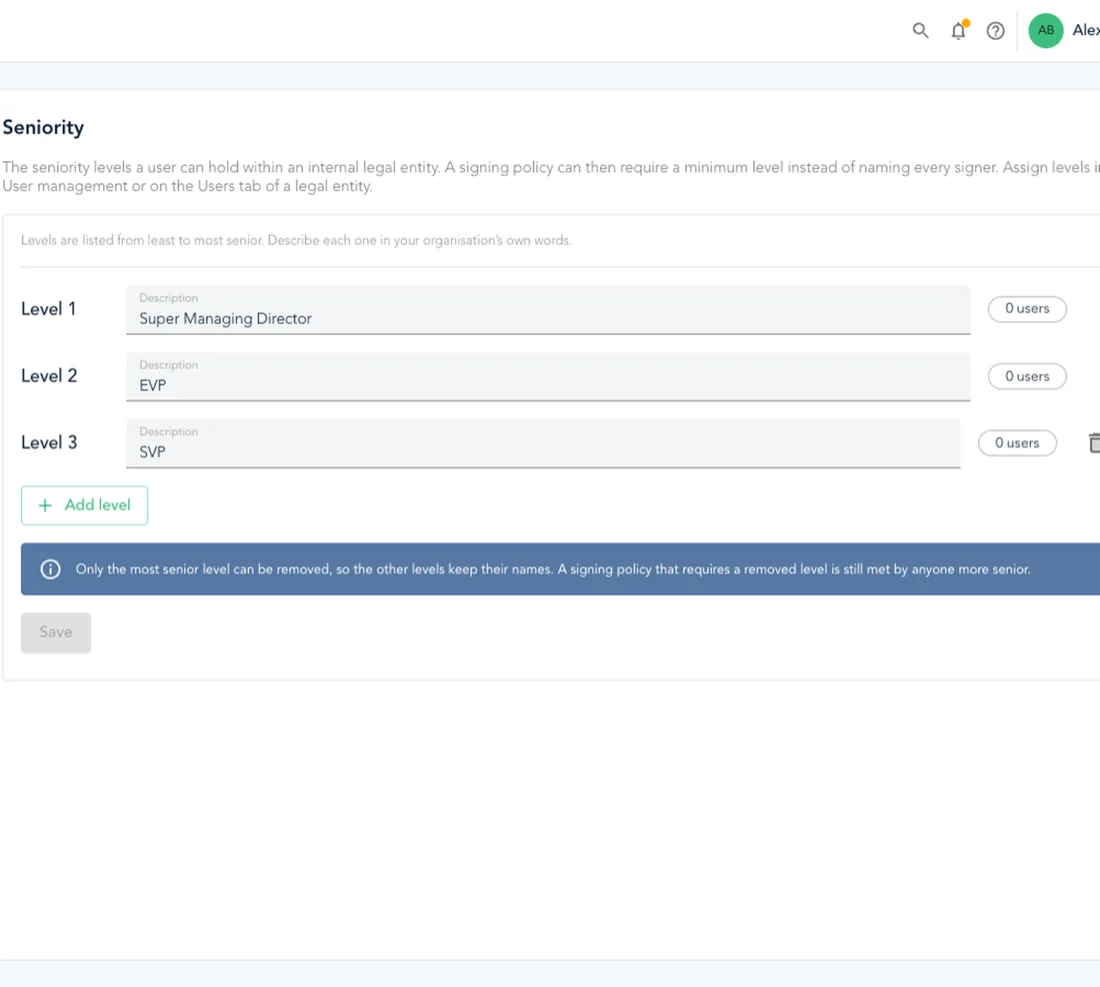Delete Level 3 with trash icon
This screenshot has height=987, width=1100.
[1094, 443]
